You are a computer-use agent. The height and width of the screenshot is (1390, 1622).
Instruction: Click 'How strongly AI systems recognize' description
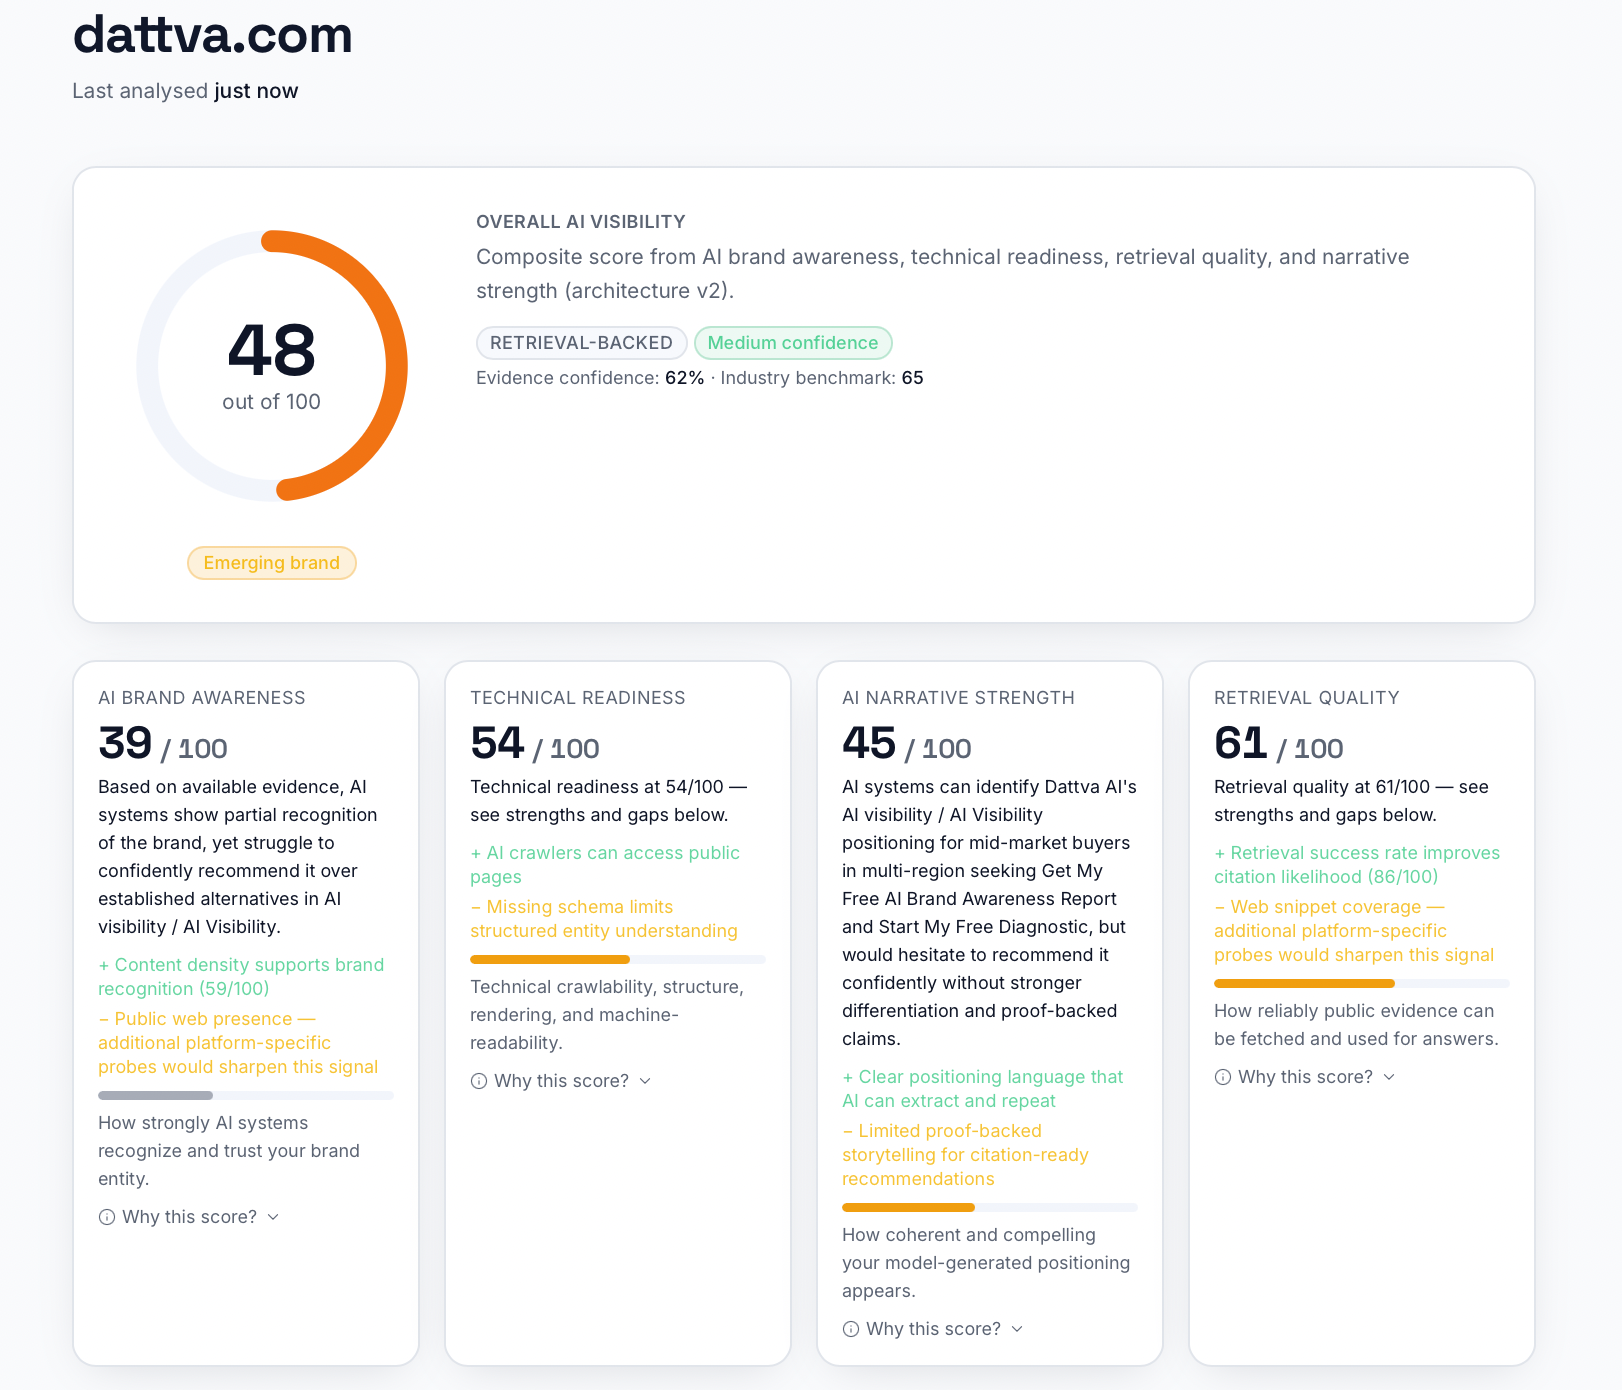[x=229, y=1151]
